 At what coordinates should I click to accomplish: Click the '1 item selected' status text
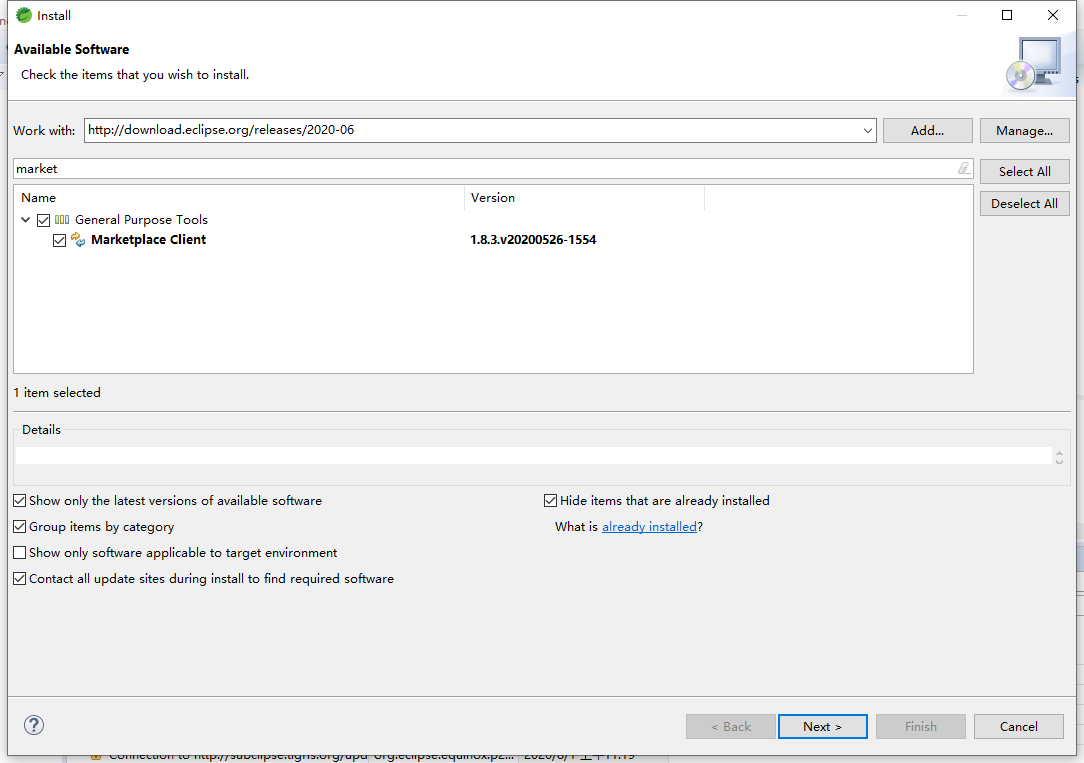click(x=57, y=393)
